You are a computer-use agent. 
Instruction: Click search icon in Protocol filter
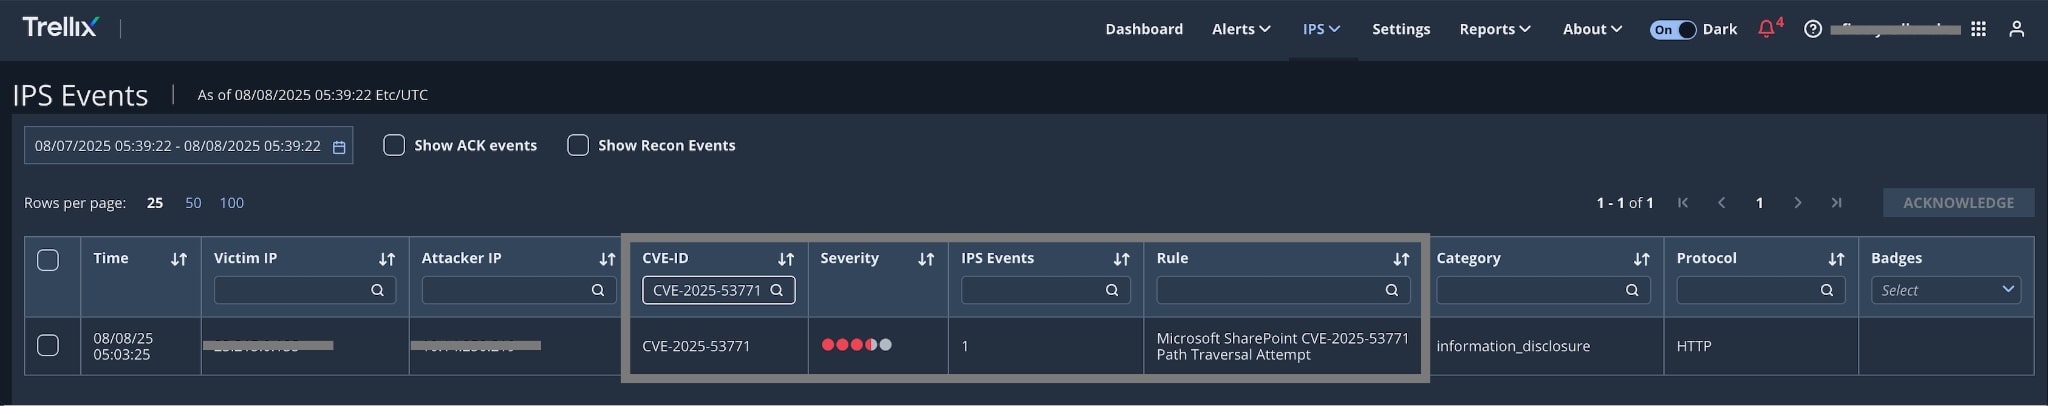[1826, 290]
